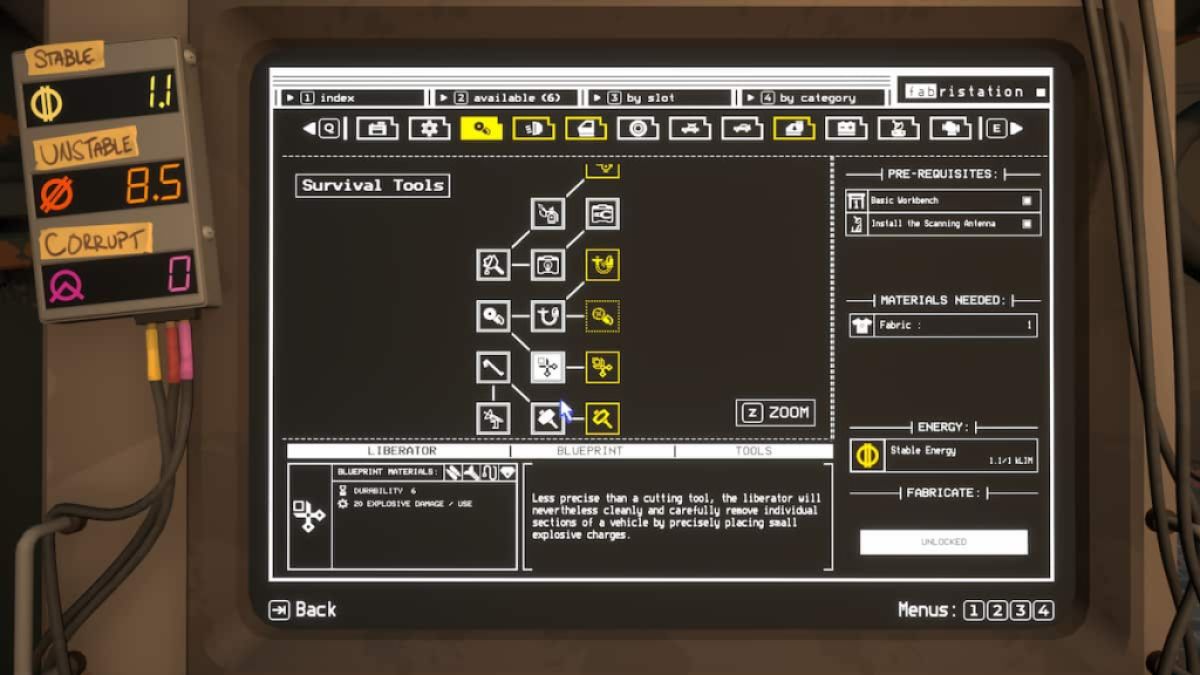Click the ZOOM button
Screen dimensions: 1200x675
pos(776,412)
